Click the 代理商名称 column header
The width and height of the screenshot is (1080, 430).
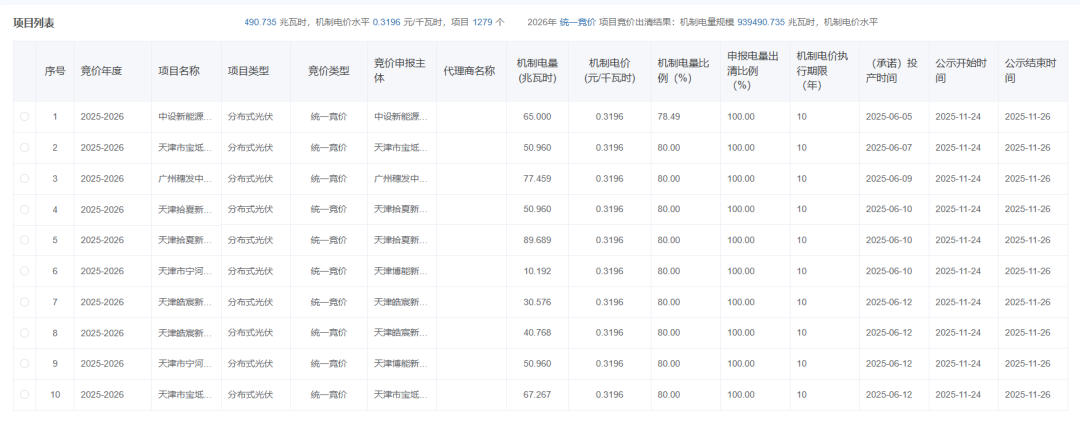(469, 71)
